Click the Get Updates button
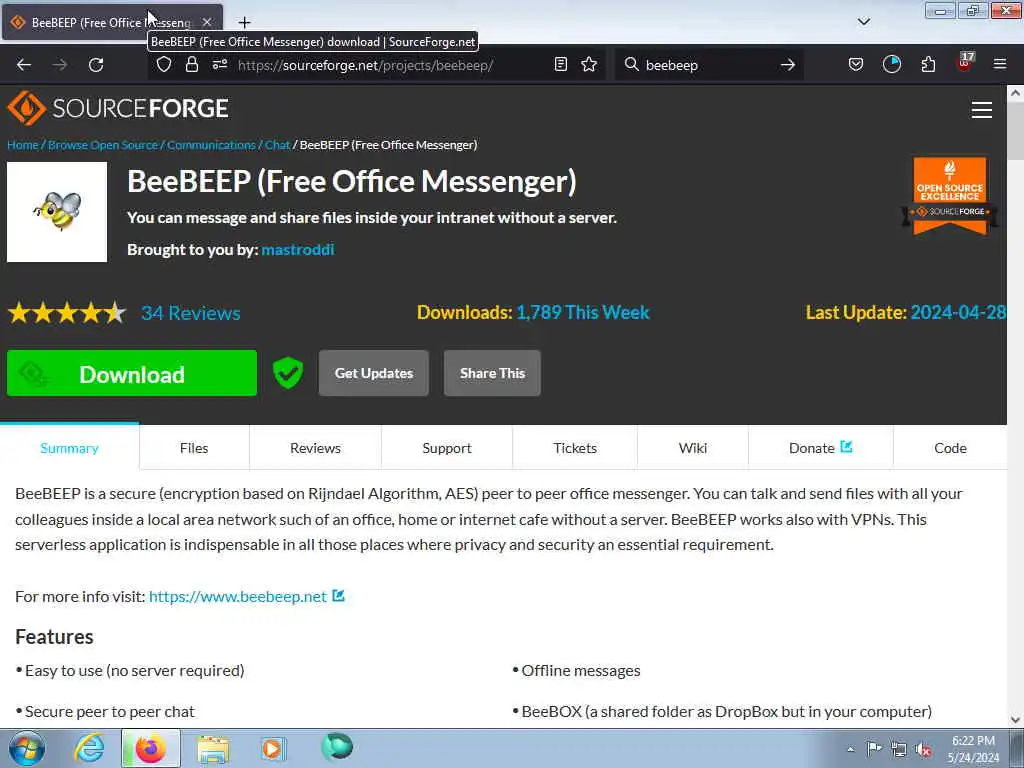Image resolution: width=1024 pixels, height=768 pixels. coord(374,373)
